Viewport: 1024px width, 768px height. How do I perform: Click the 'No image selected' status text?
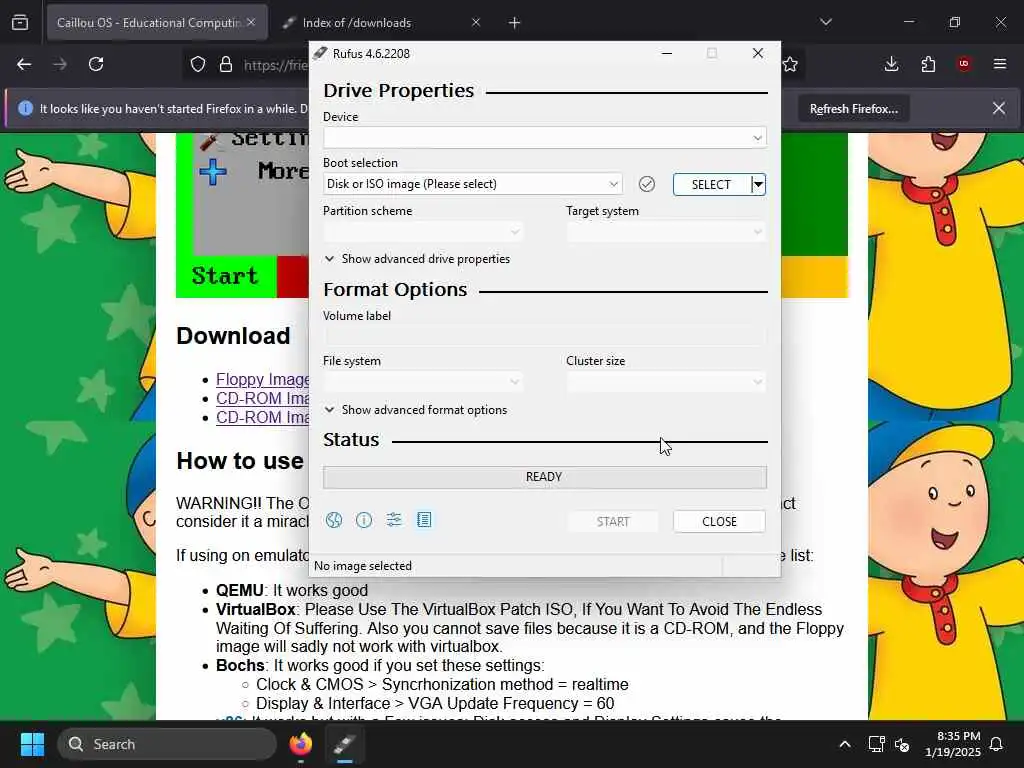coord(363,566)
